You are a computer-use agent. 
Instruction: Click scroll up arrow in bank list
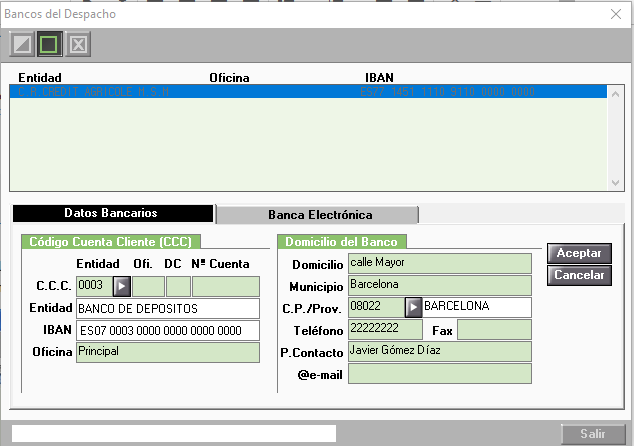pyautogui.click(x=615, y=94)
